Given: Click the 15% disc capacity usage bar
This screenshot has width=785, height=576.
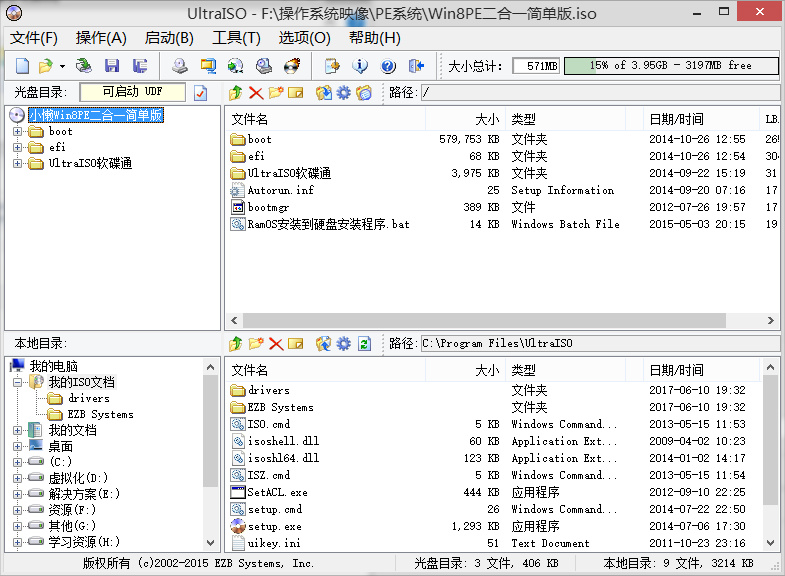Looking at the screenshot, I should [670, 66].
